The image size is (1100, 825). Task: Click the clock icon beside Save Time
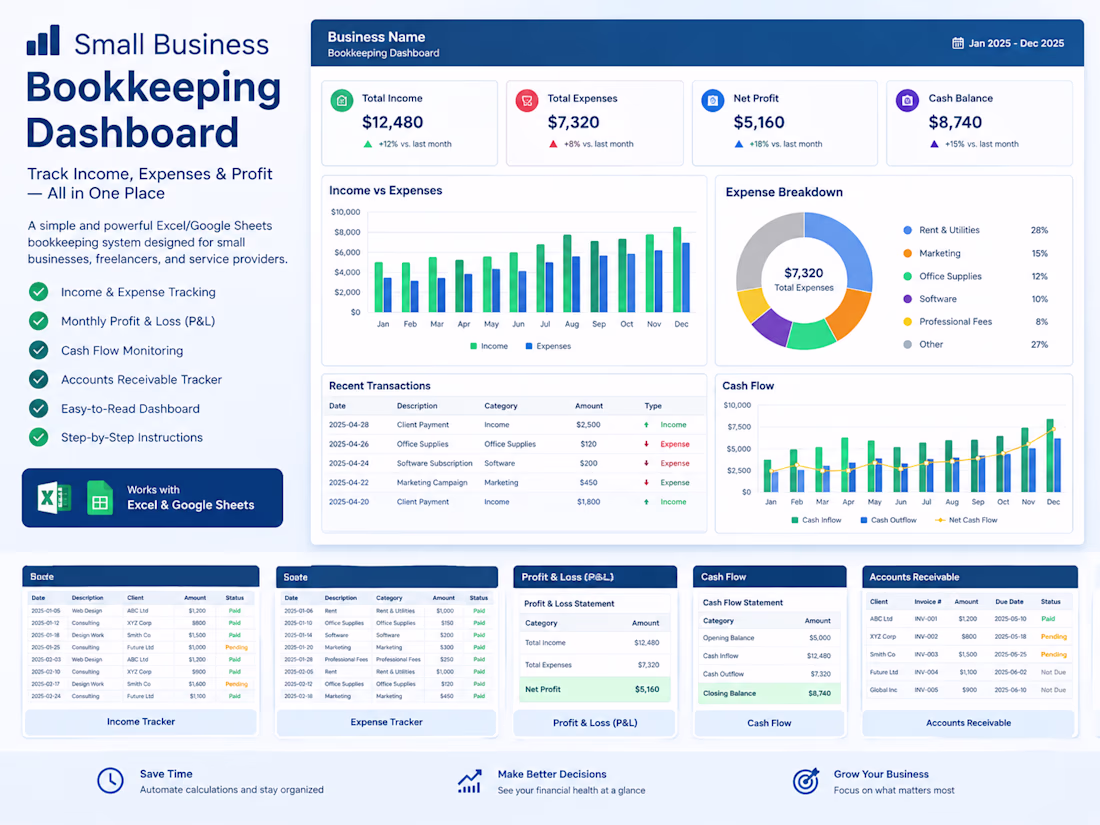110,781
